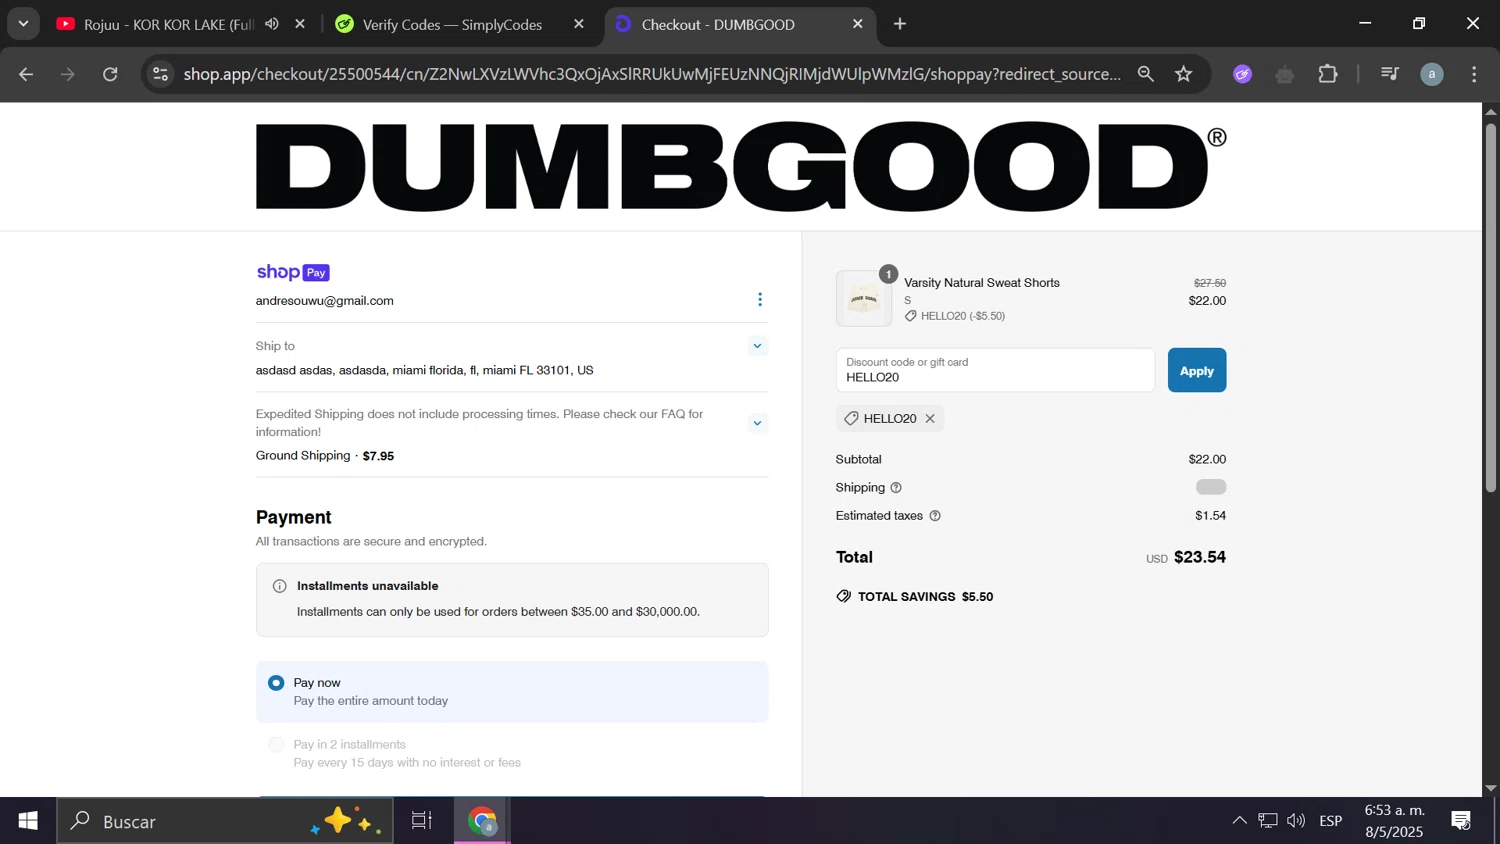The image size is (1500, 844).
Task: Open the Windows Start menu
Action: coord(28,821)
